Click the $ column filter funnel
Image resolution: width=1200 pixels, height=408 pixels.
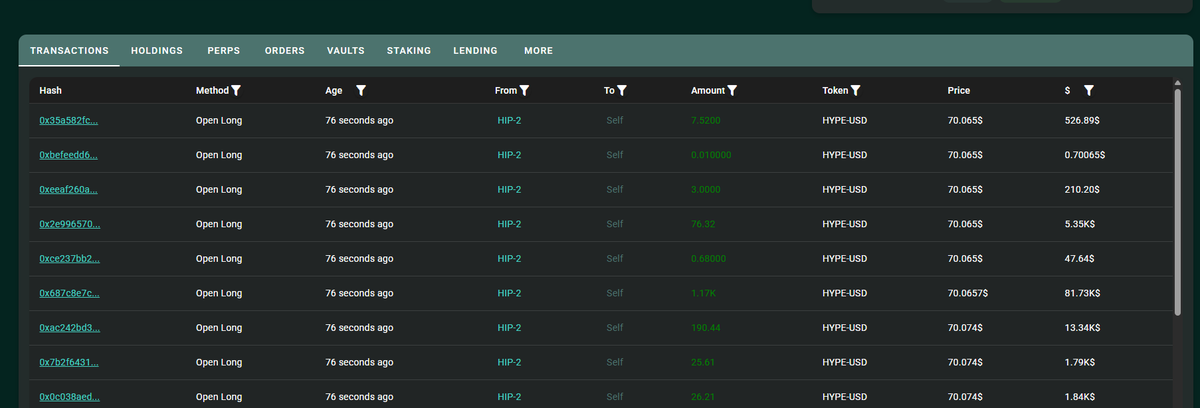[1089, 90]
